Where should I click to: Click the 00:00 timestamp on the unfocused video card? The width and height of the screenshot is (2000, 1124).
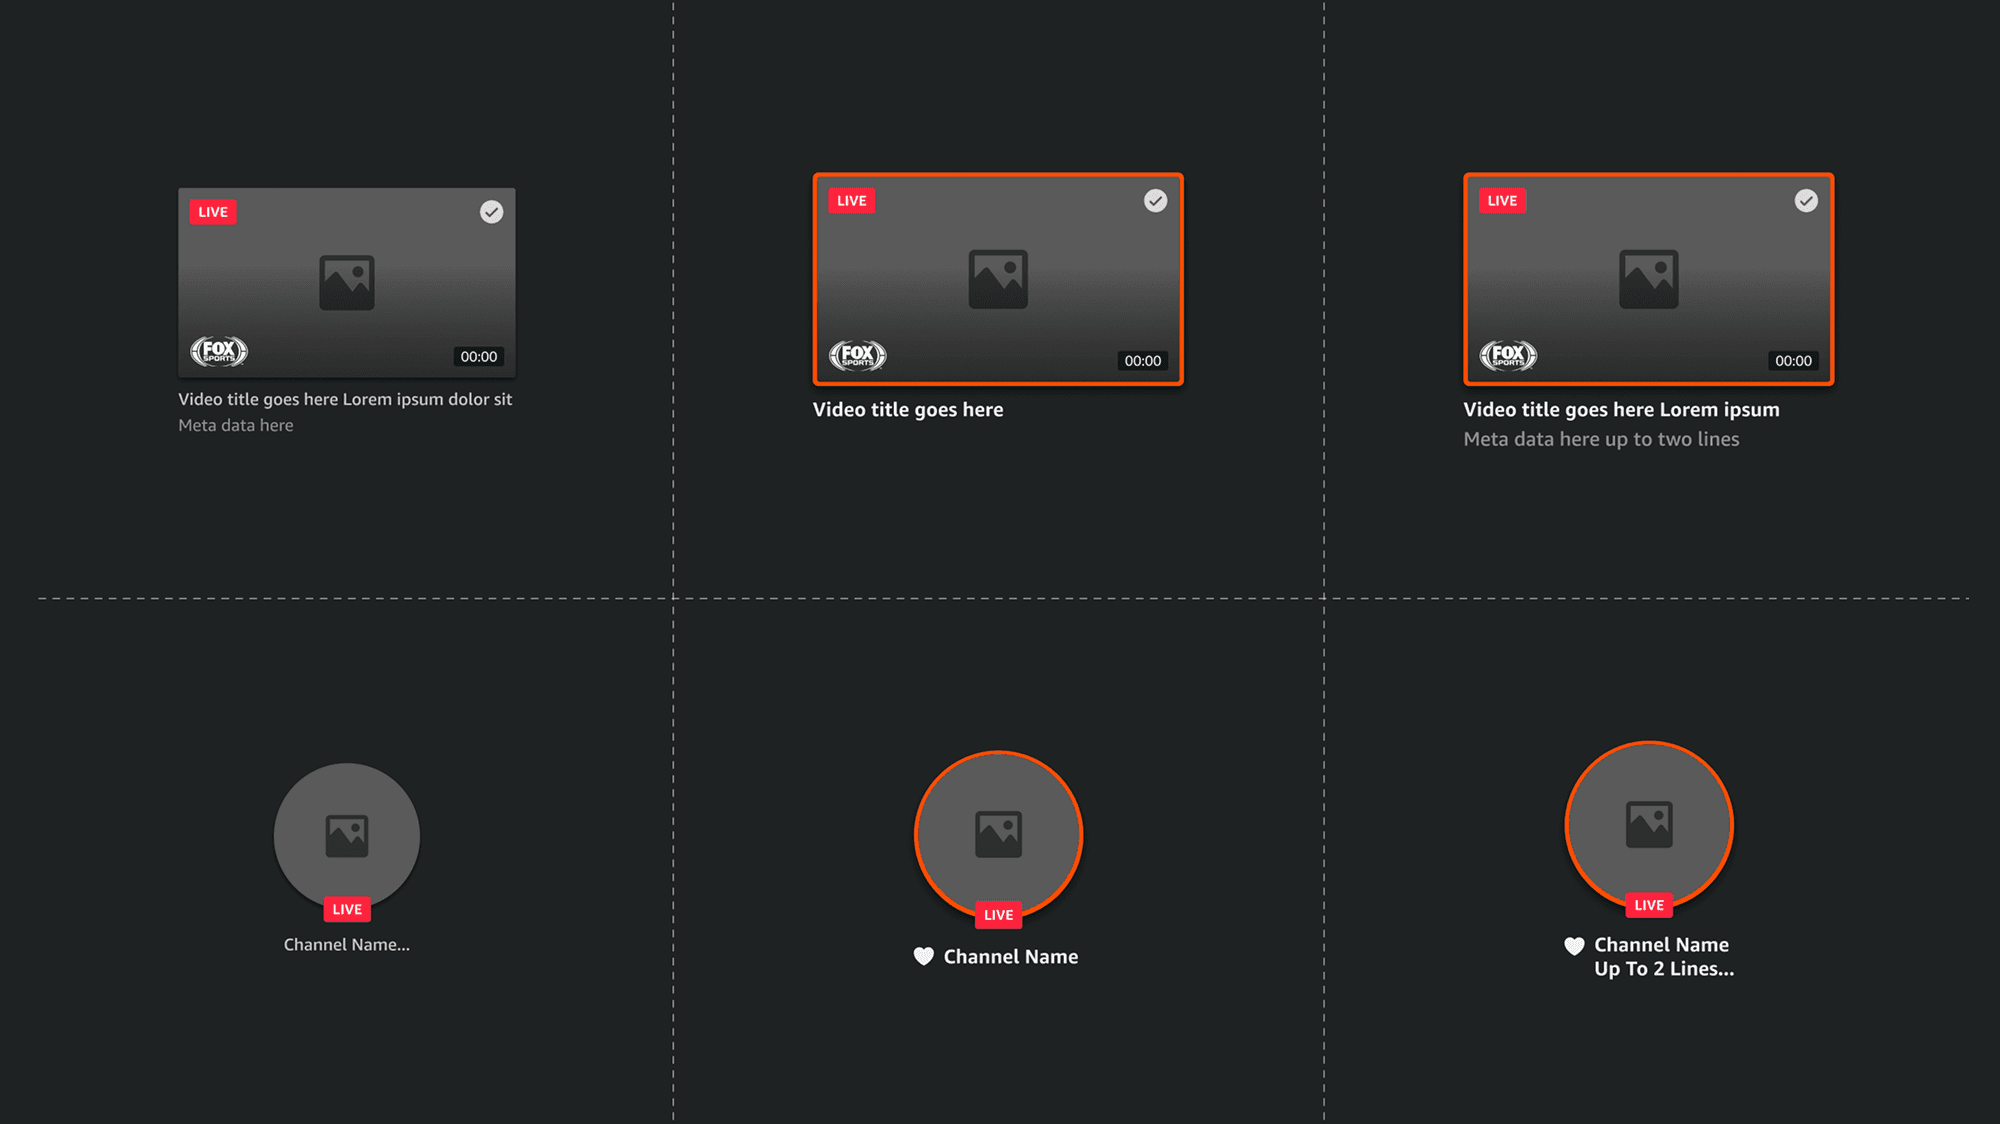(x=479, y=357)
